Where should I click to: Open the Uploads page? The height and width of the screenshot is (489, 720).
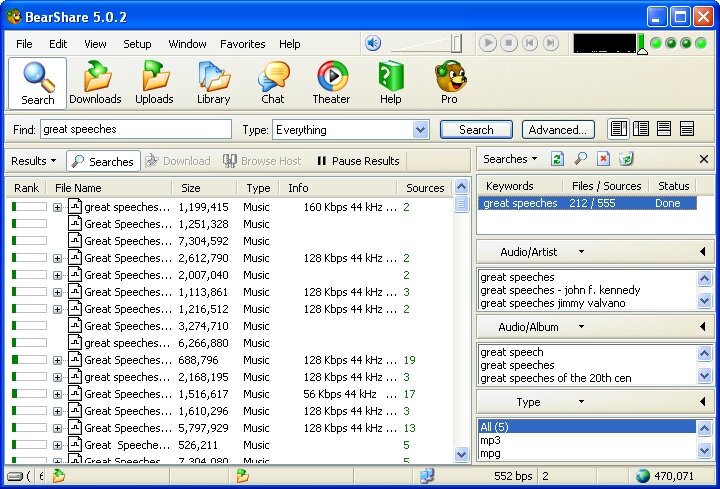click(154, 83)
